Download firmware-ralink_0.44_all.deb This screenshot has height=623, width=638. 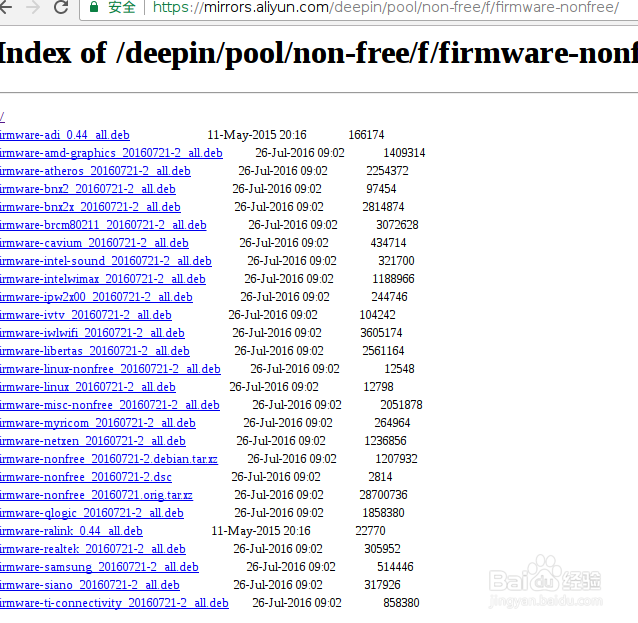[x=71, y=531]
